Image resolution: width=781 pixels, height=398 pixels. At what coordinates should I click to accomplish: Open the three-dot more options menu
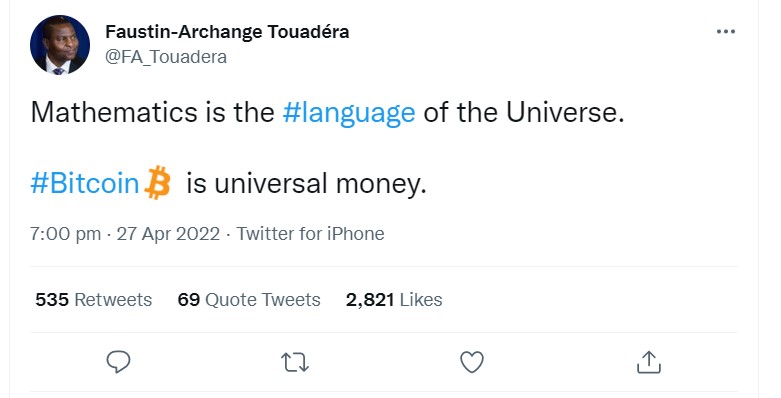point(726,32)
